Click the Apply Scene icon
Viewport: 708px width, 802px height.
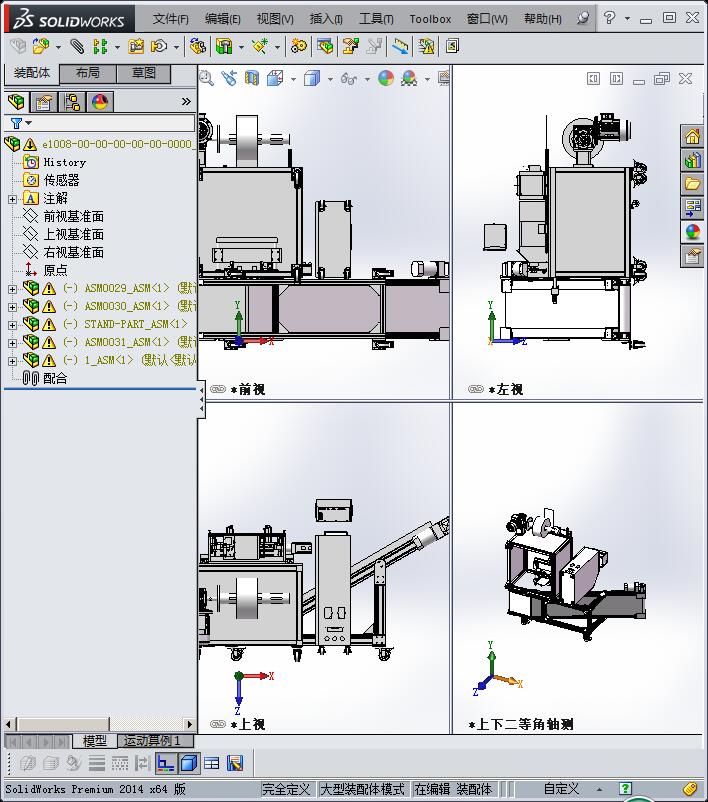(x=409, y=78)
